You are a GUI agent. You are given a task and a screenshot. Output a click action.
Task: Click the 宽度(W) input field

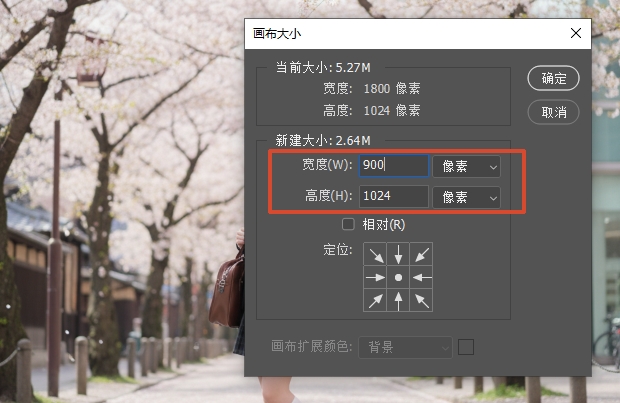tap(394, 165)
